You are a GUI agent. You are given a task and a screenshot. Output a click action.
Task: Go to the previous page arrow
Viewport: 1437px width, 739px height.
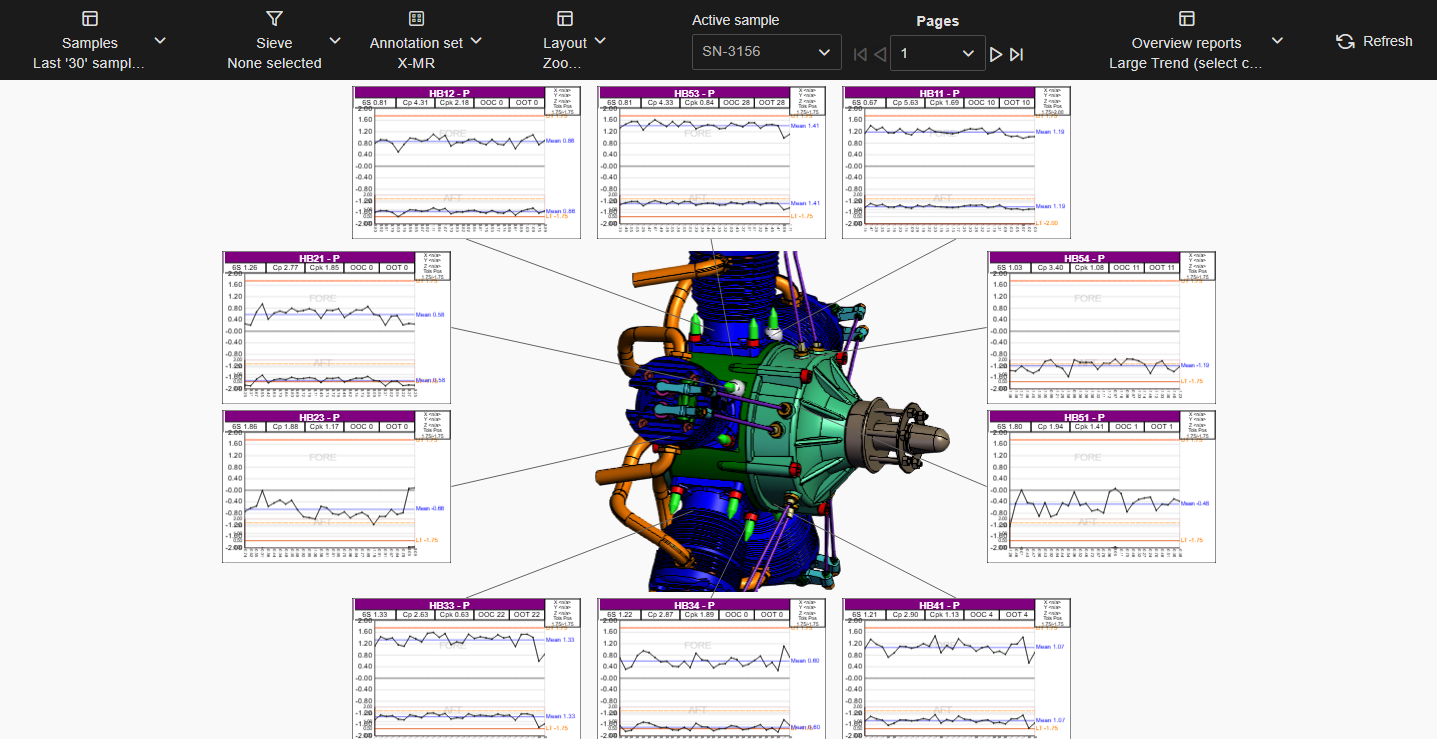click(x=880, y=54)
